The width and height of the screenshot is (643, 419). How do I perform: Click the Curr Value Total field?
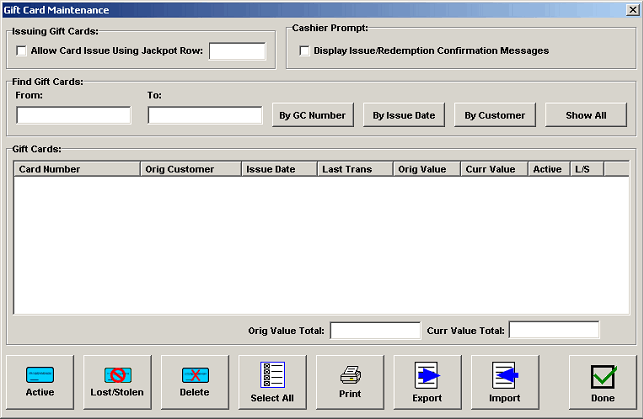pyautogui.click(x=554, y=330)
